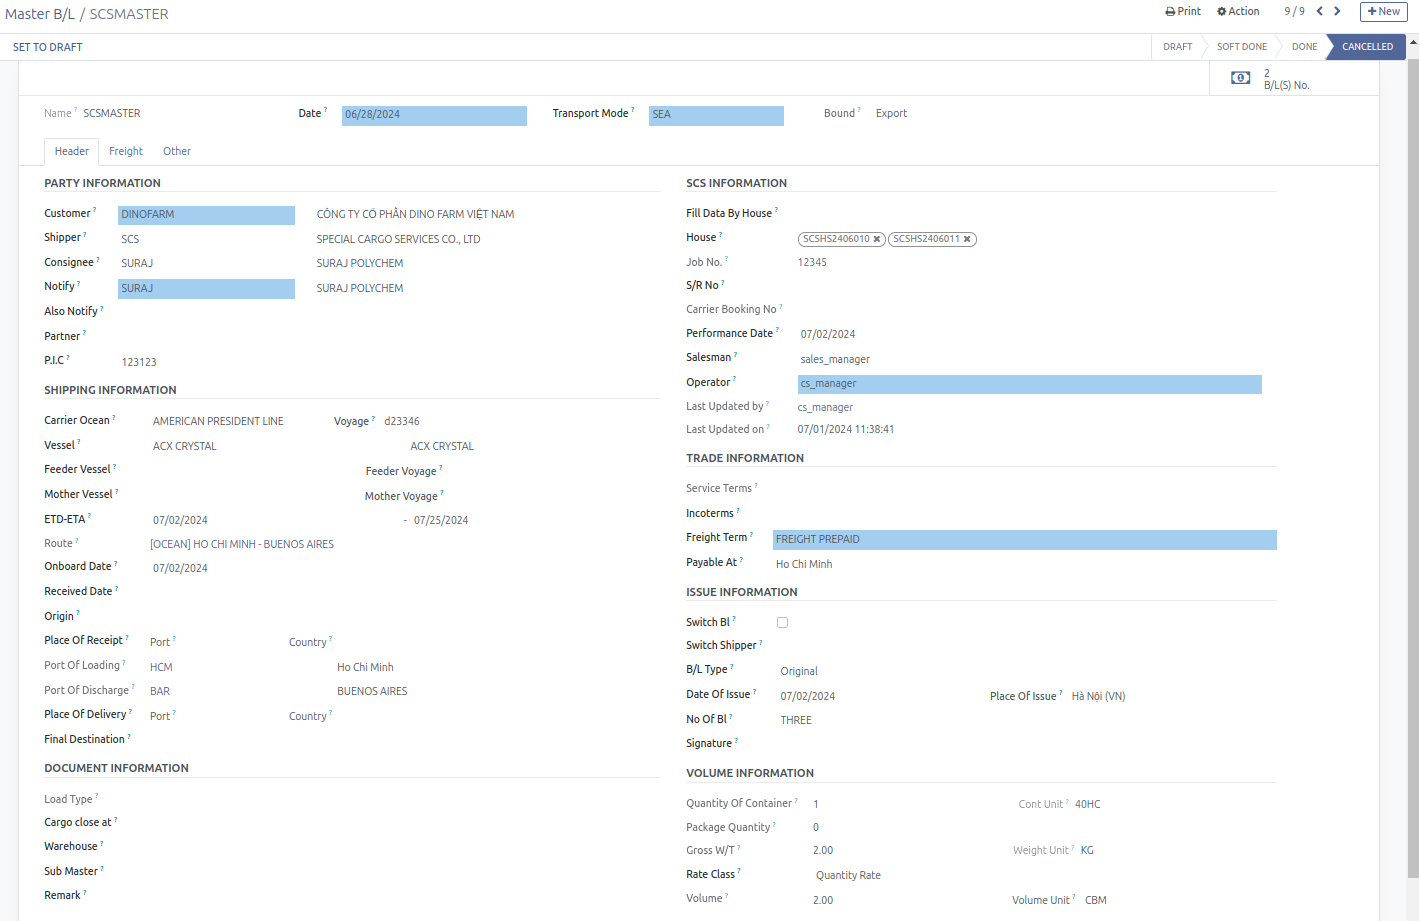Remove the SCSHS2406010 house tag
The image size is (1419, 921).
point(877,239)
